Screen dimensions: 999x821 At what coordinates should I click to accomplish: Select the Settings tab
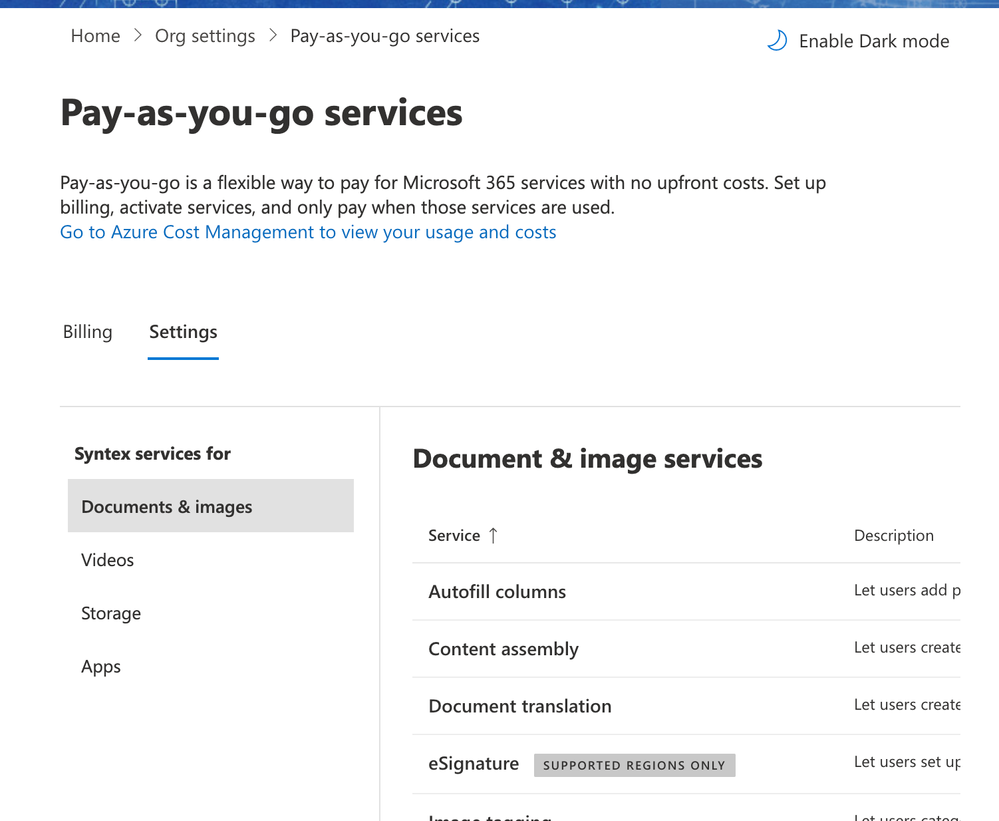(183, 332)
